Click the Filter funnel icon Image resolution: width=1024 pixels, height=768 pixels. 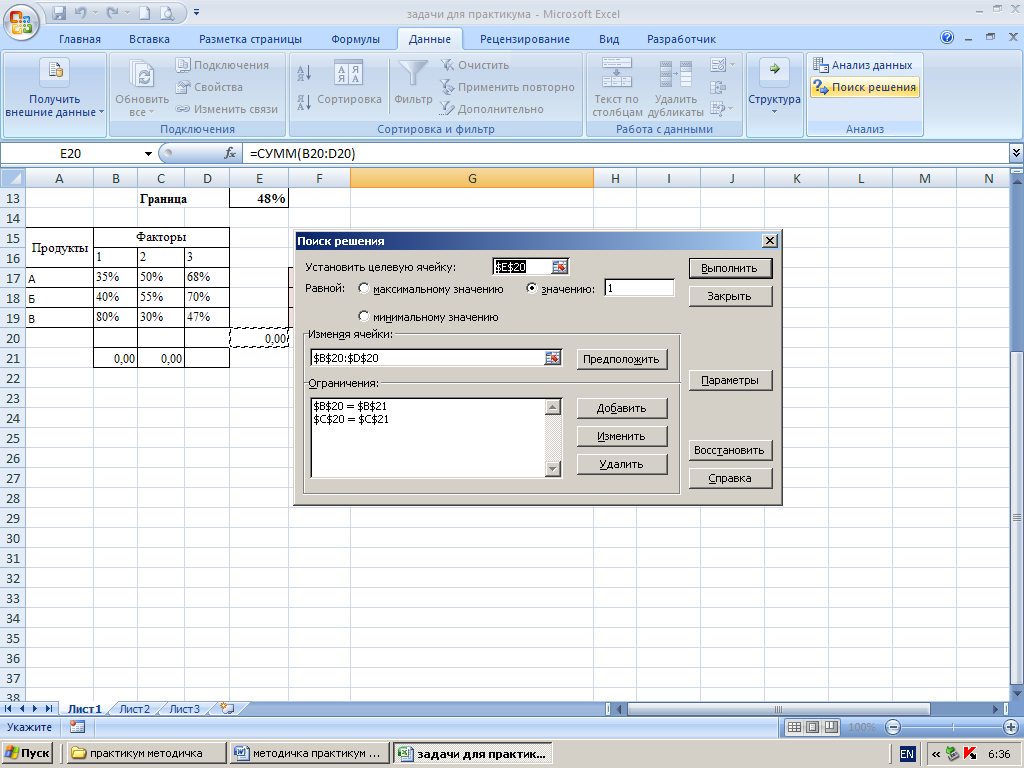[413, 74]
